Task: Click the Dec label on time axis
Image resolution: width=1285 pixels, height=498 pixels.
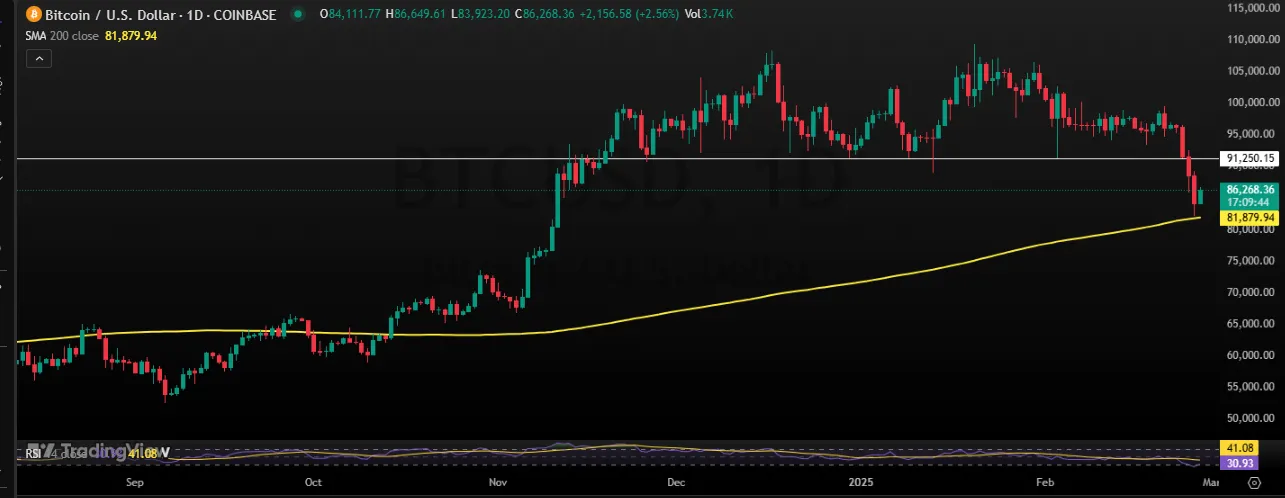Action: [x=675, y=482]
